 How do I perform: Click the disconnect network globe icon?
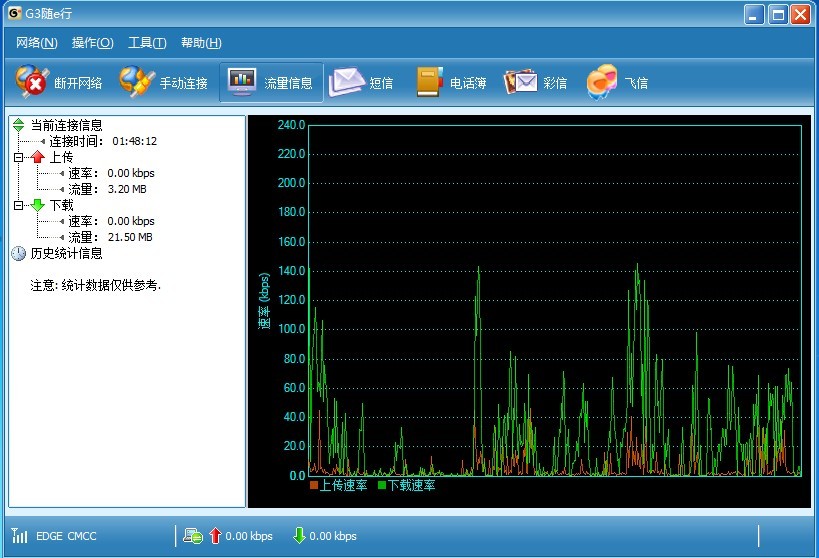click(32, 82)
